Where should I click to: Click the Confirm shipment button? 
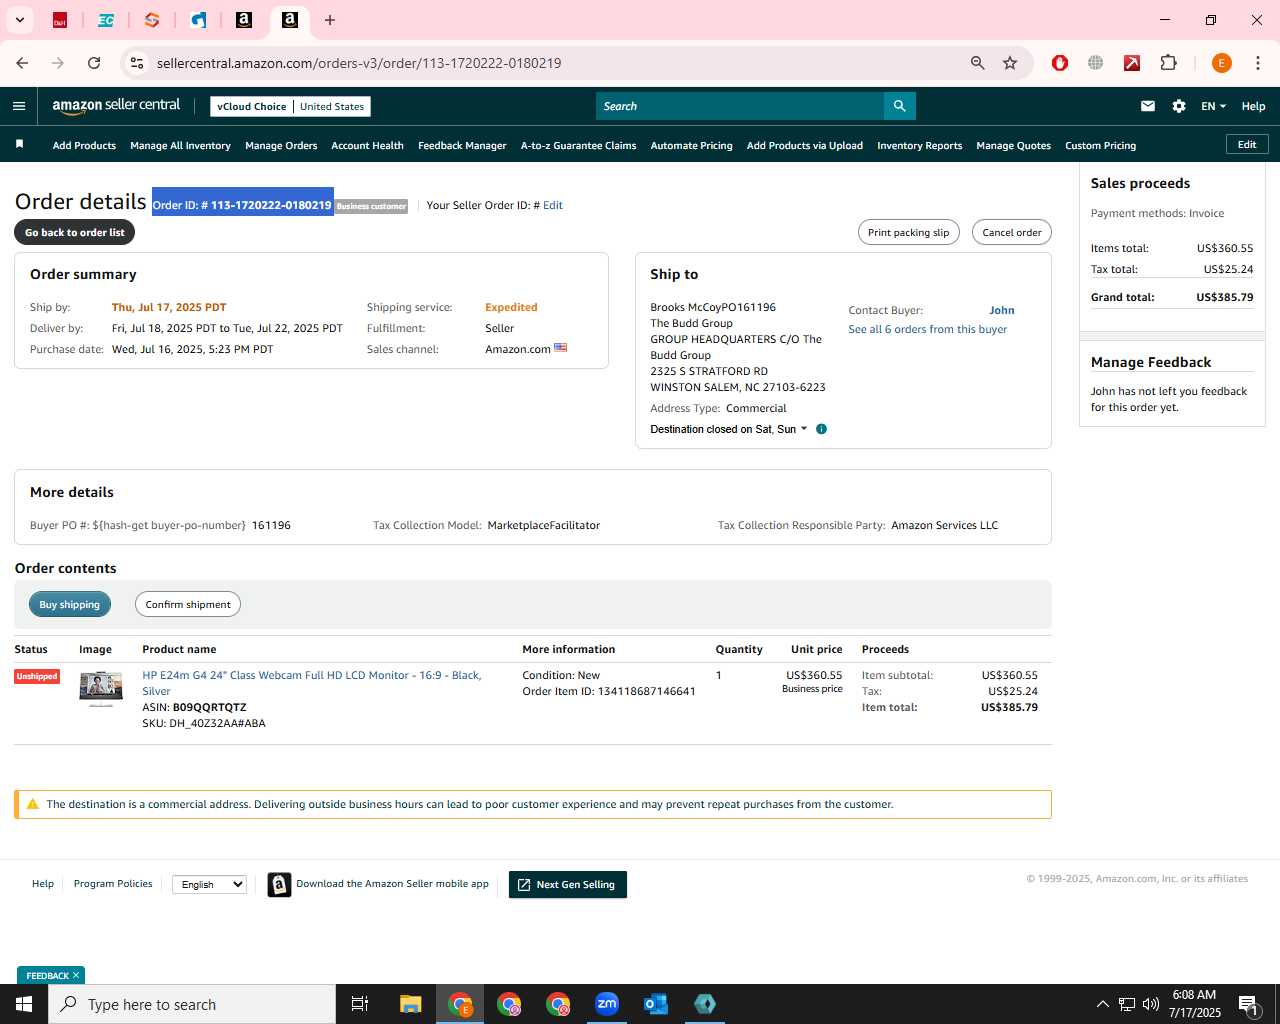(x=188, y=604)
